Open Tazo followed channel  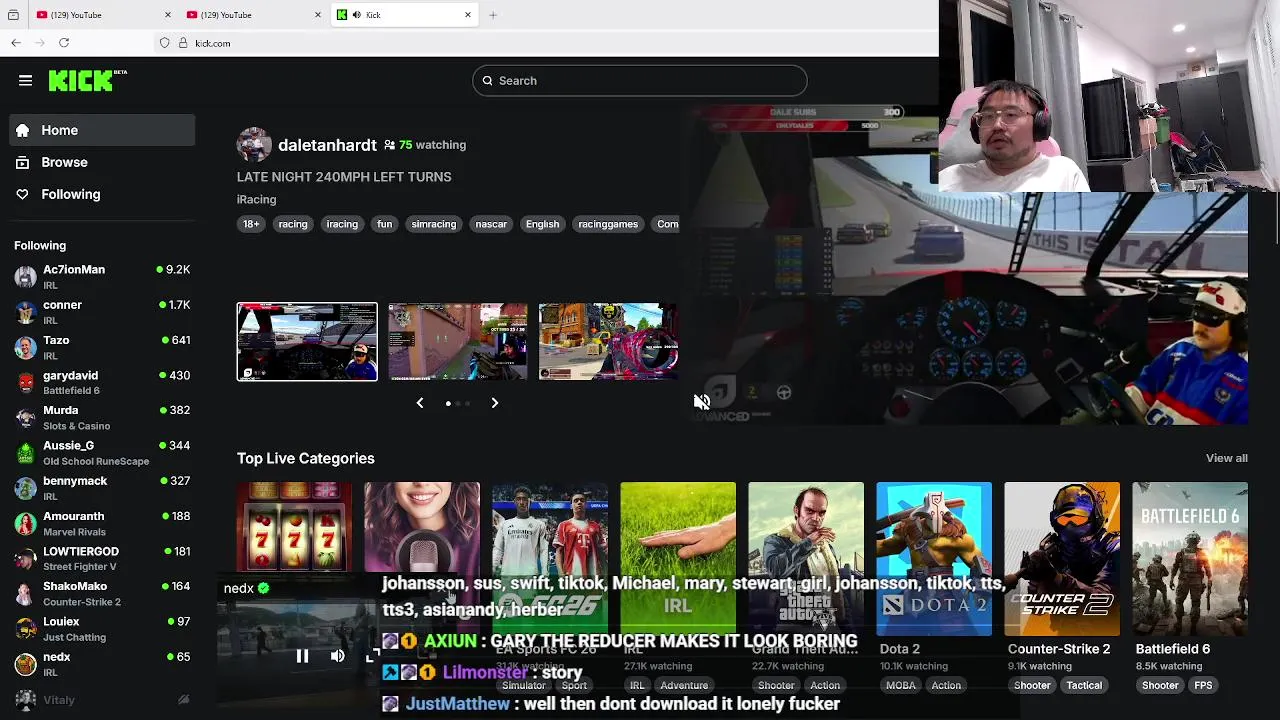102,347
